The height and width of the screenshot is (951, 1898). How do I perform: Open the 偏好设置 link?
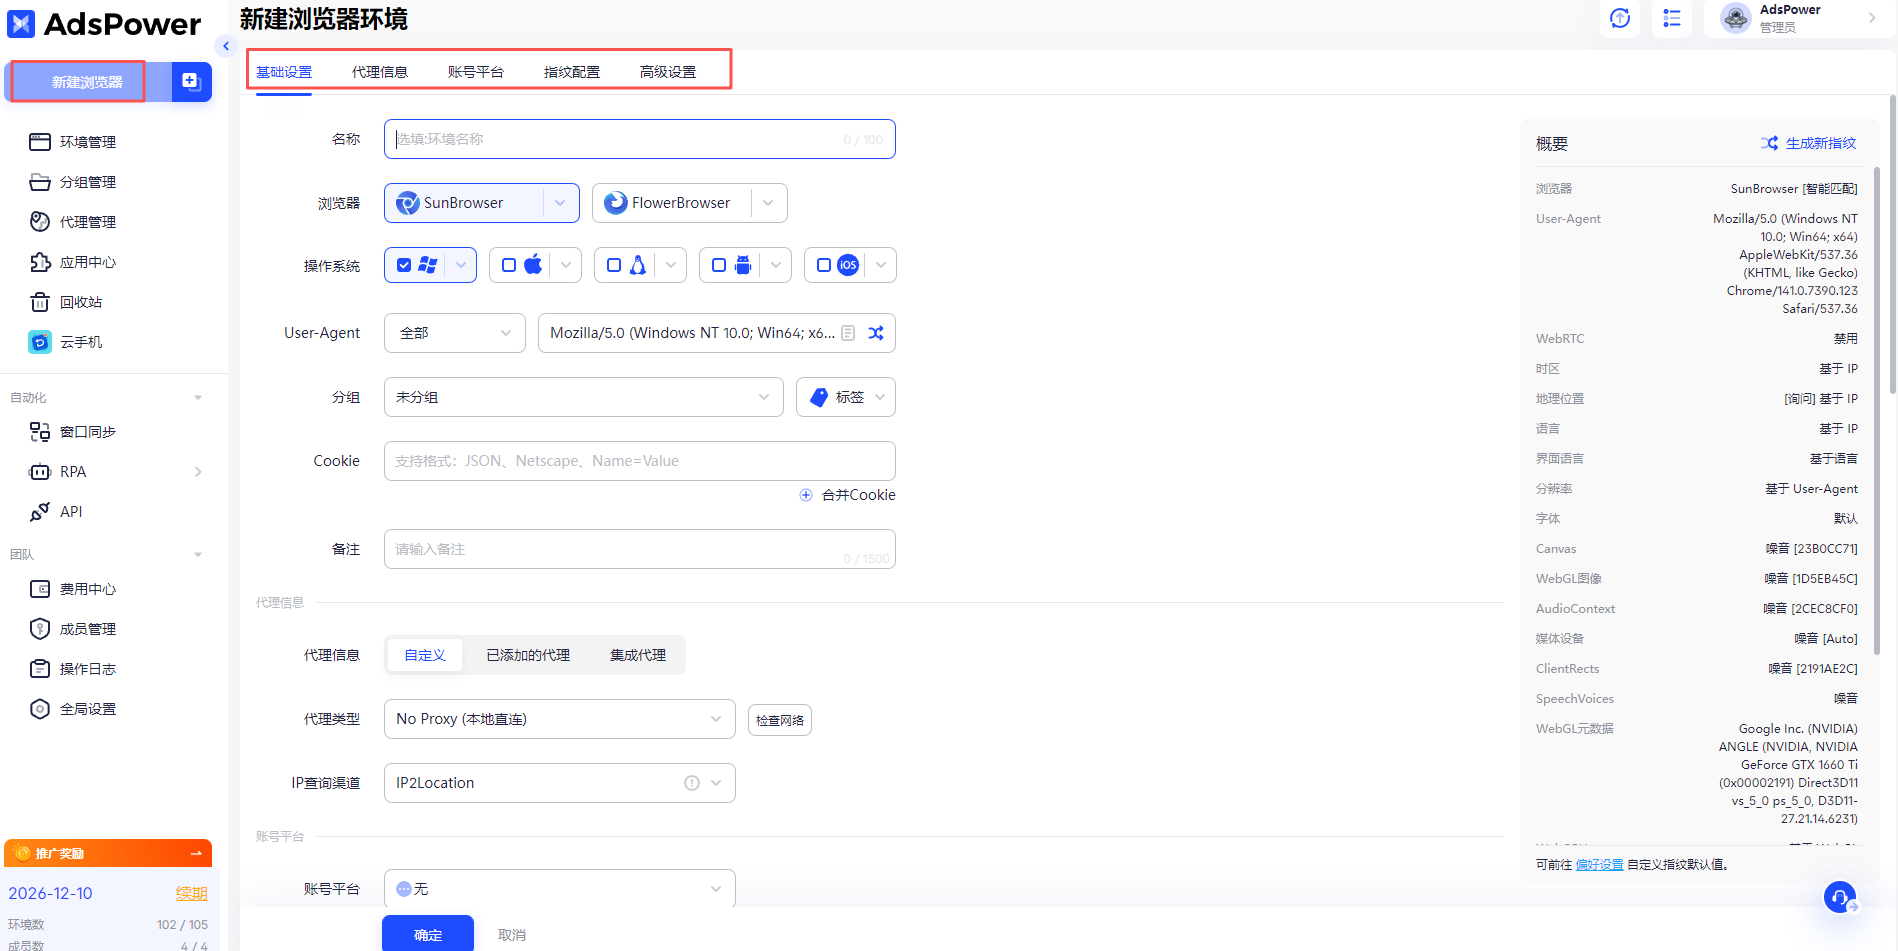[x=1599, y=865]
